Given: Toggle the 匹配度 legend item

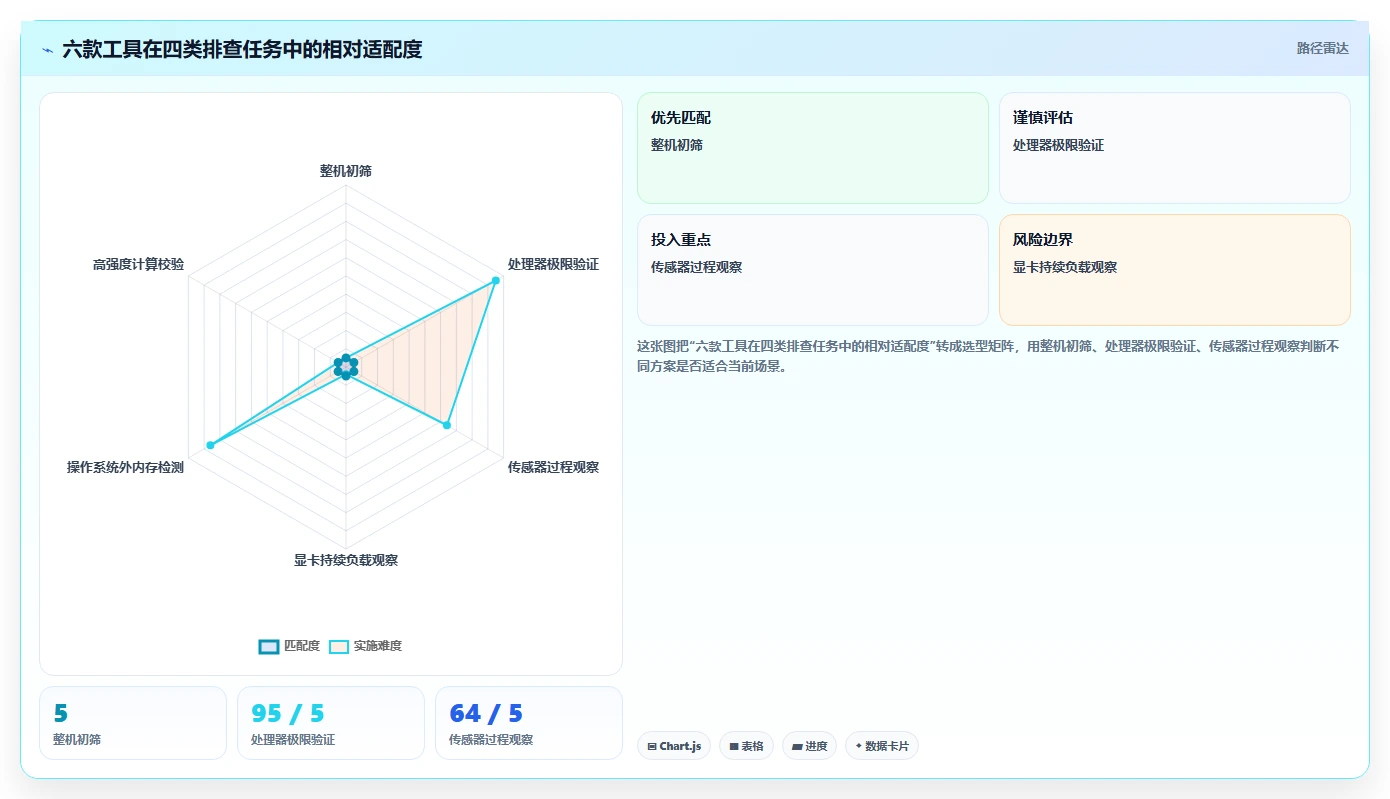Looking at the screenshot, I should [x=289, y=646].
